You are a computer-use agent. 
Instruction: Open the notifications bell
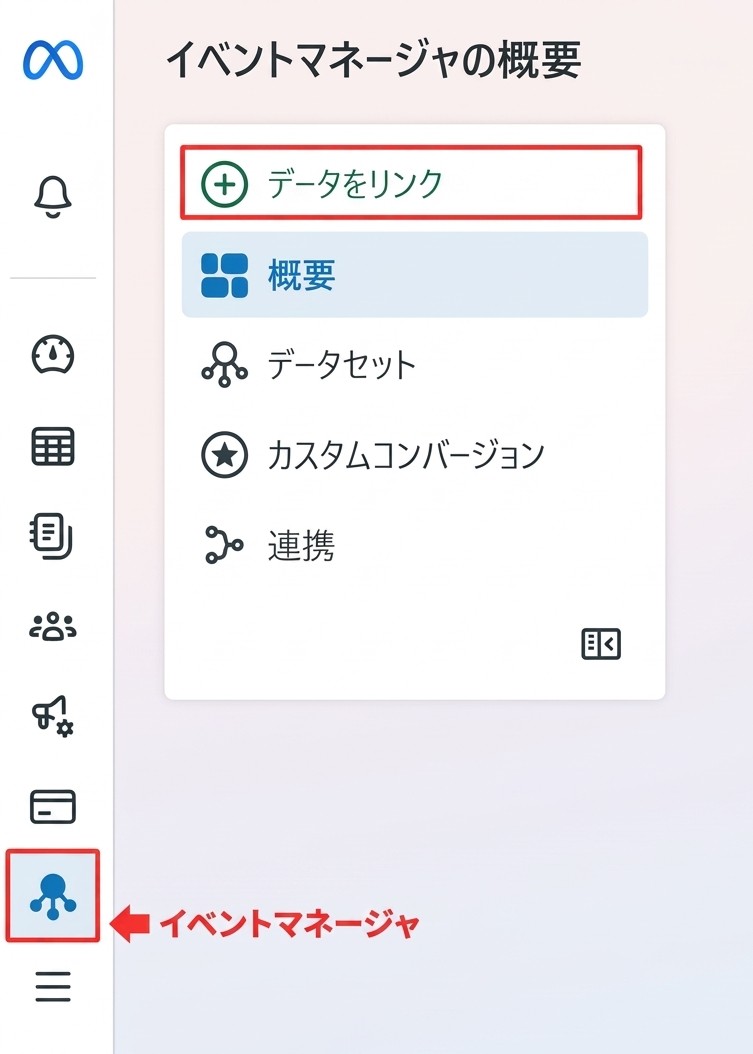(52, 196)
